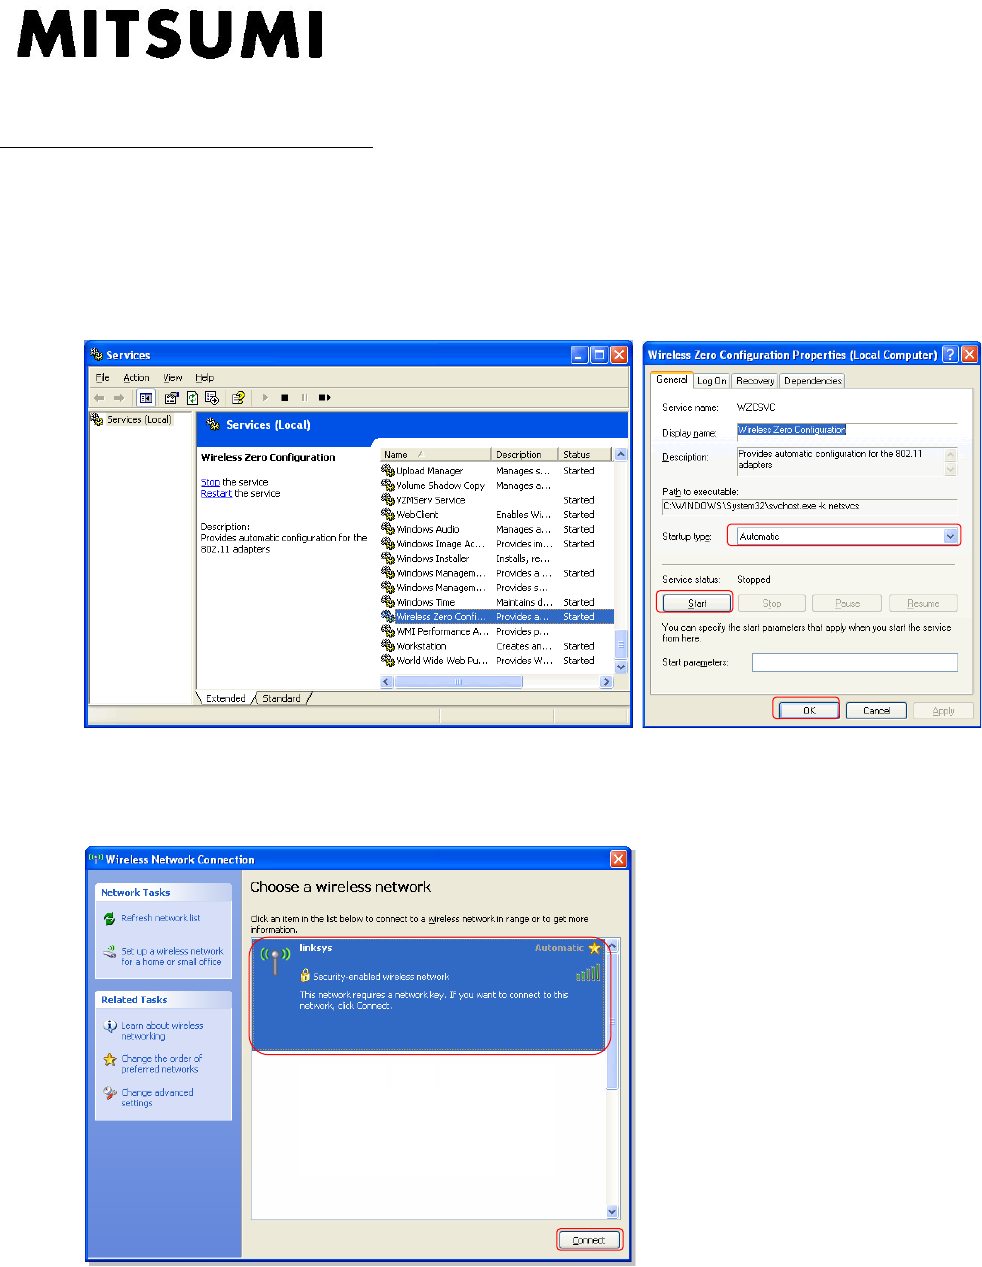
Task: Click Set up a wireless network link
Action: click(172, 957)
